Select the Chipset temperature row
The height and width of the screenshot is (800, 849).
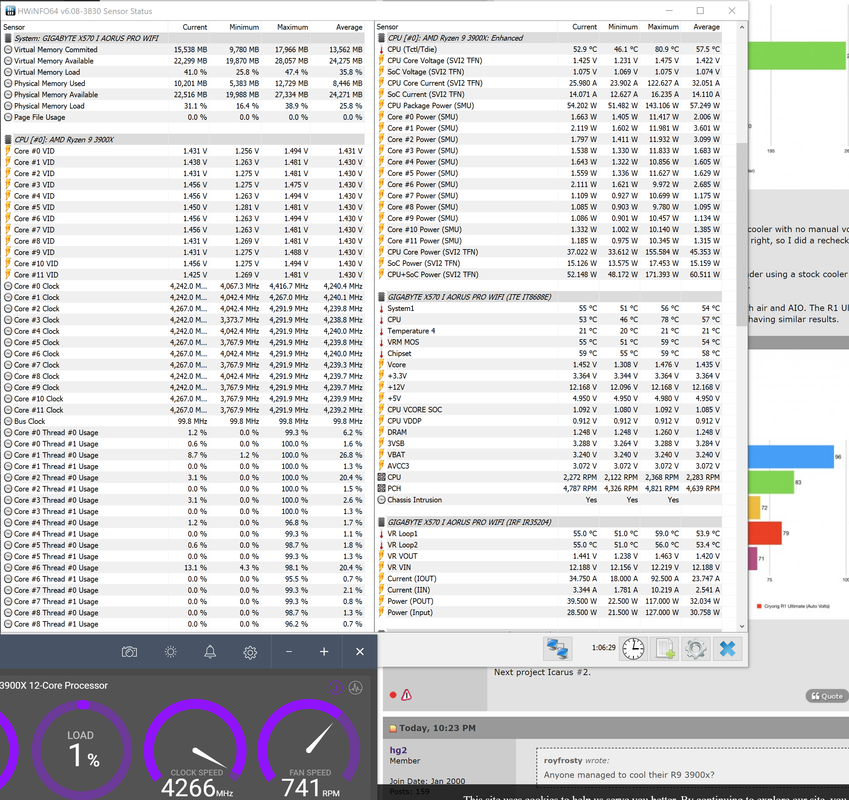(x=549, y=353)
